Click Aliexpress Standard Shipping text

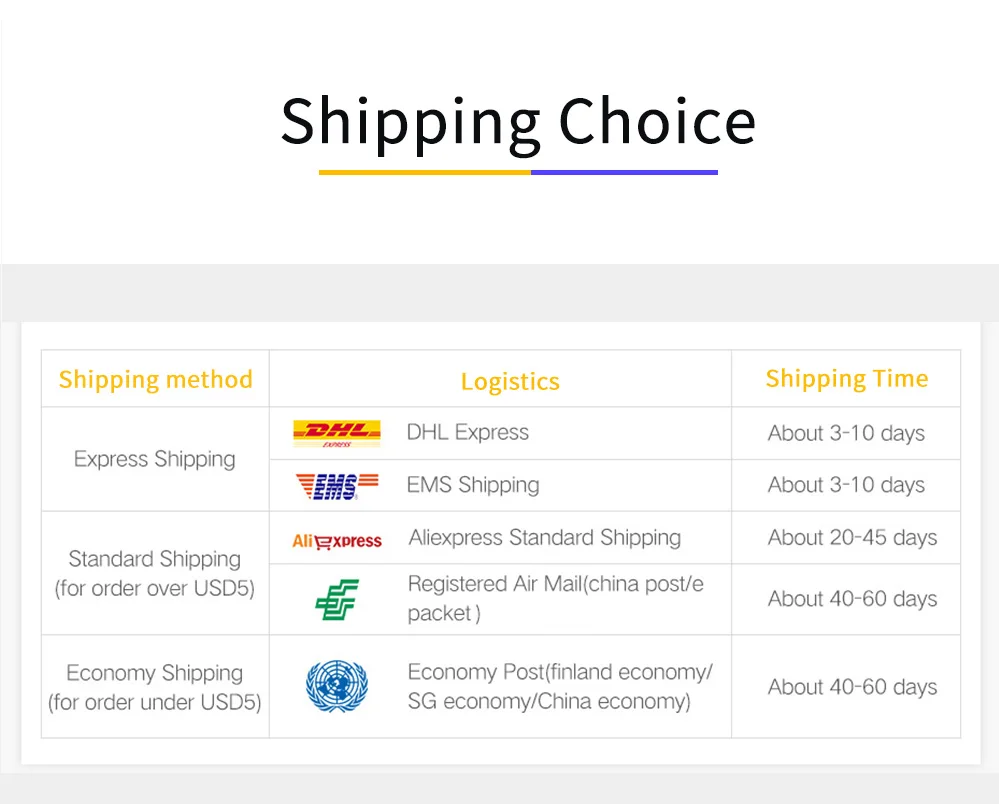[x=545, y=538]
